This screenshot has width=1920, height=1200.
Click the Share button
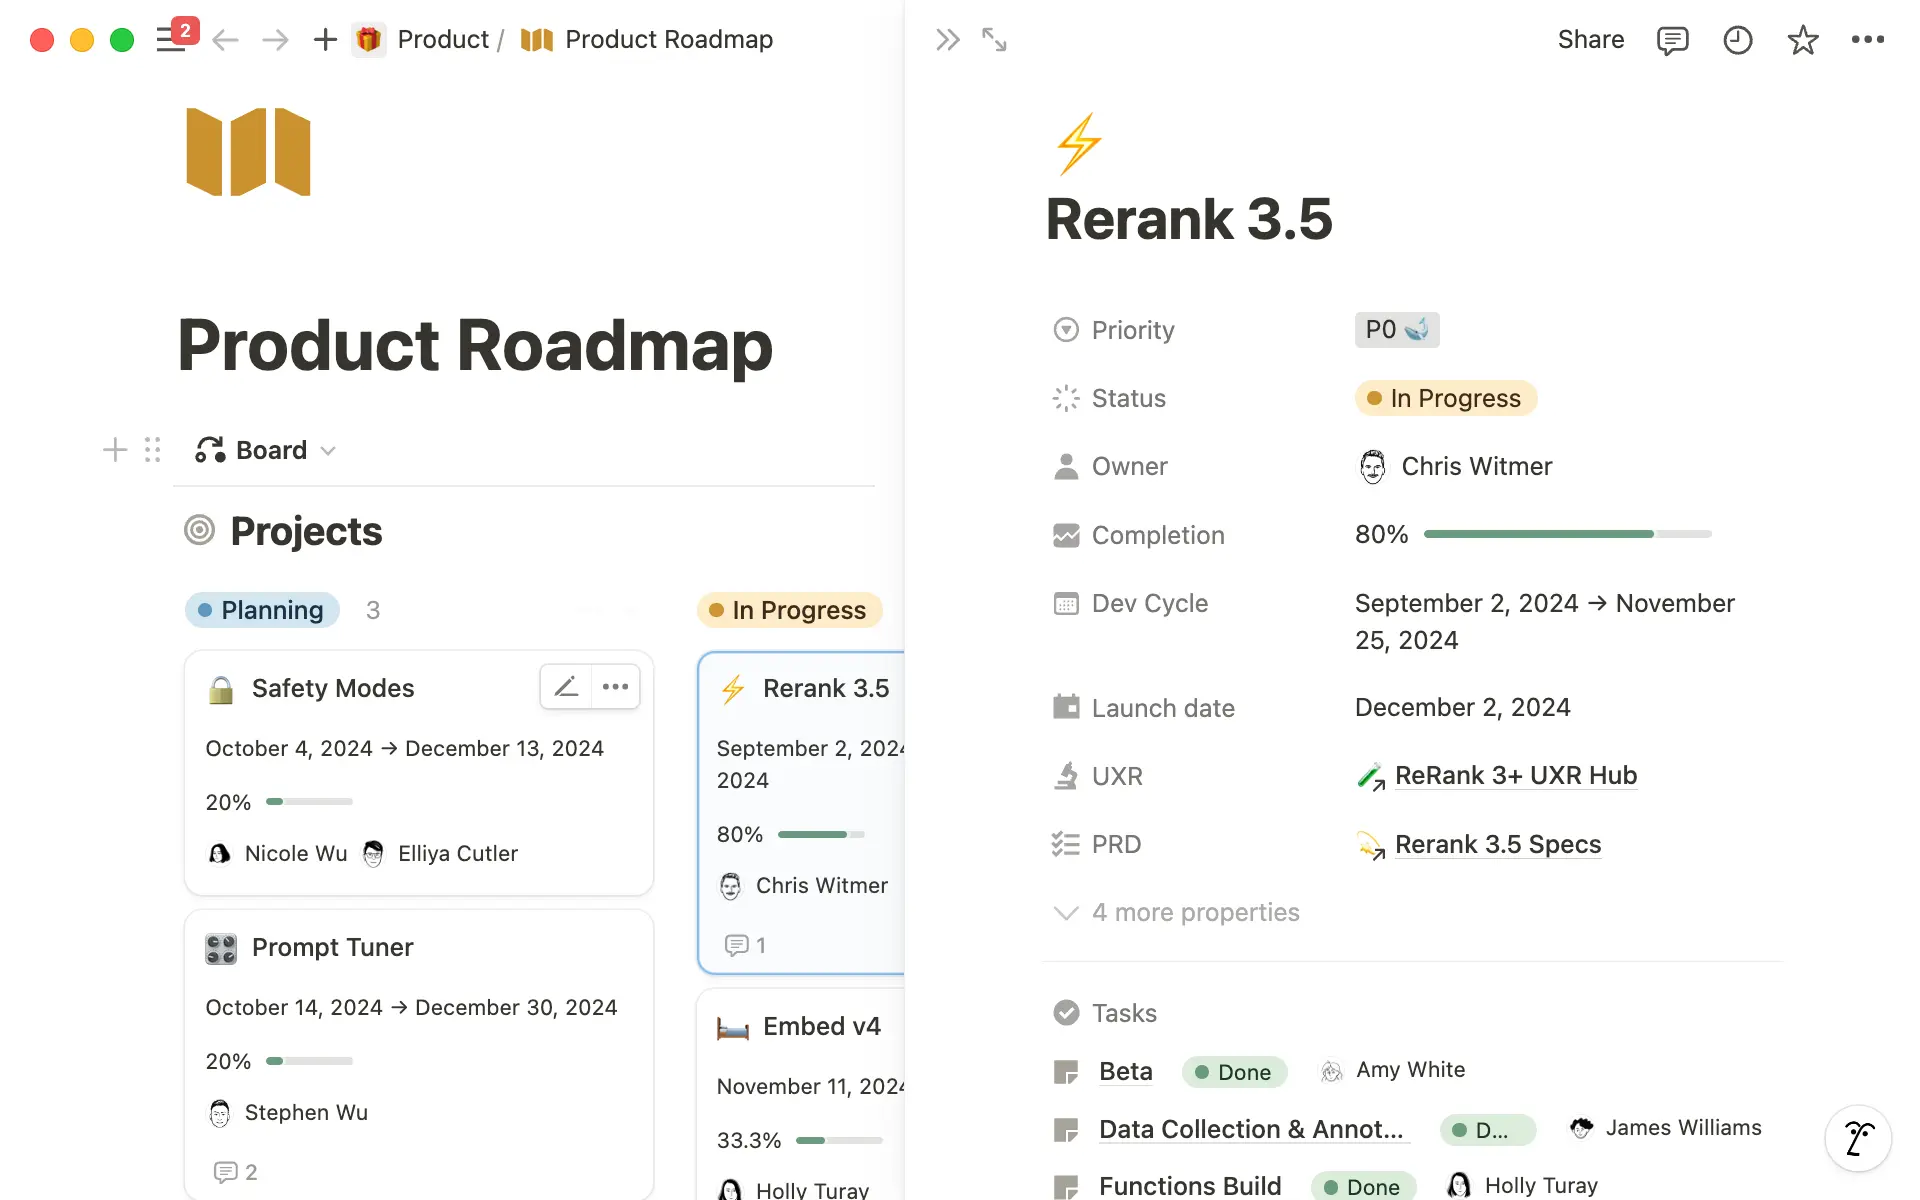tap(1590, 40)
